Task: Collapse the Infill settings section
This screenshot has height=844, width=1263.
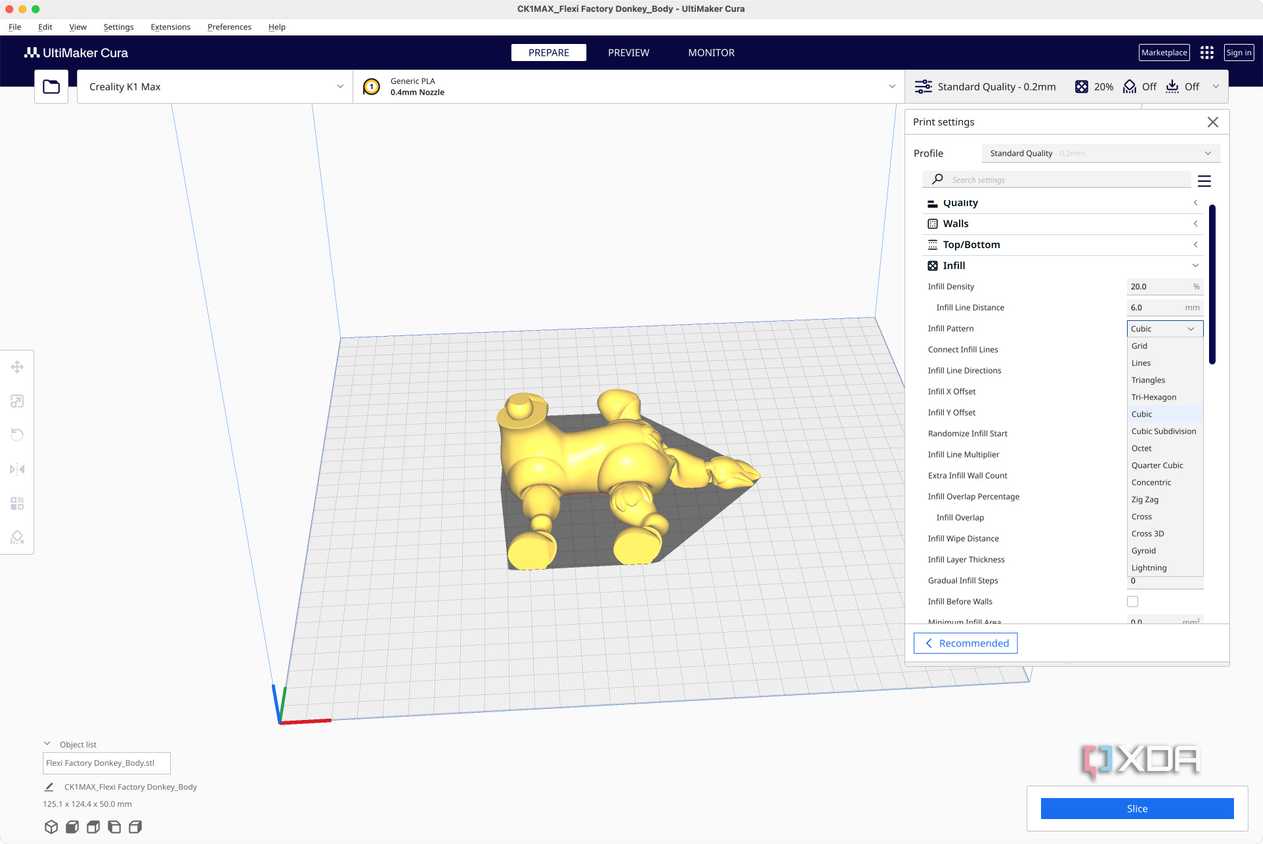Action: click(1063, 266)
